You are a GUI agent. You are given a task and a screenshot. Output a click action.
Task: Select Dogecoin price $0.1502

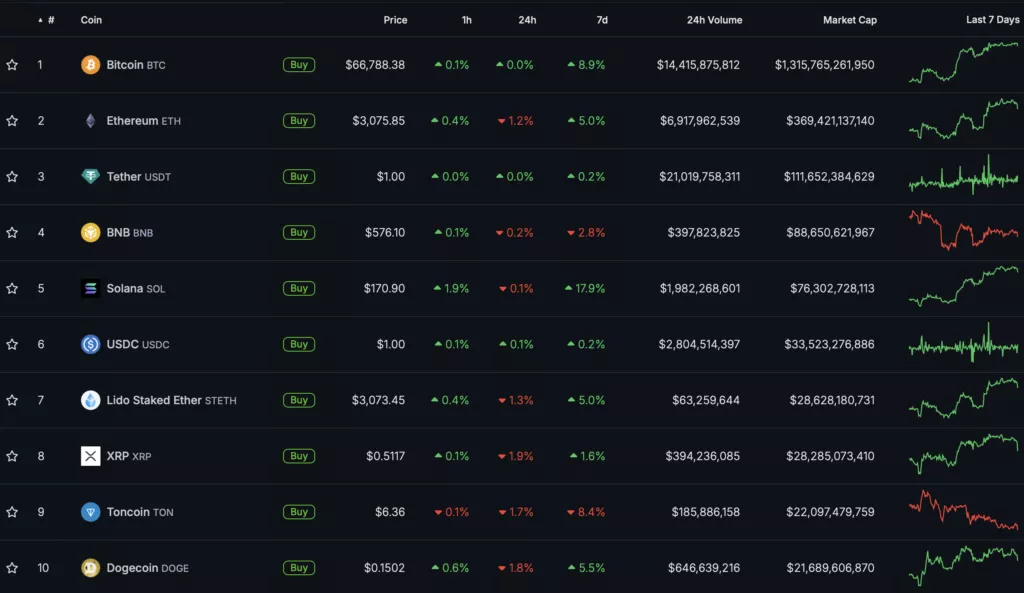(x=385, y=568)
